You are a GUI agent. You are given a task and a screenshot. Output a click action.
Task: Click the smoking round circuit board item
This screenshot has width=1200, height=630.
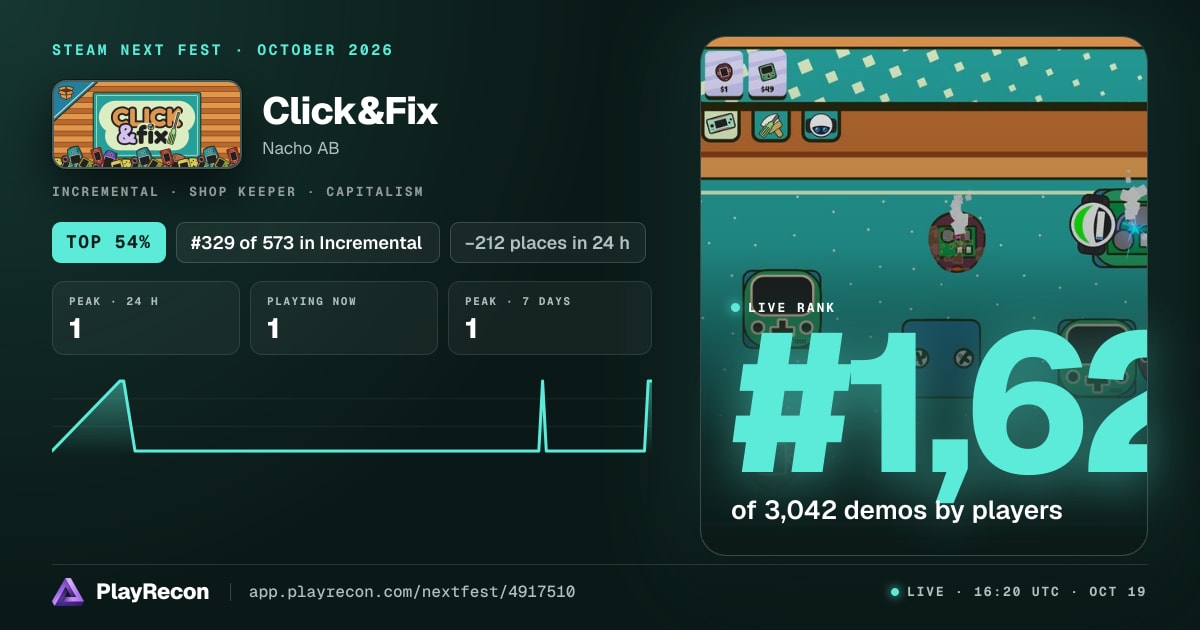(957, 241)
